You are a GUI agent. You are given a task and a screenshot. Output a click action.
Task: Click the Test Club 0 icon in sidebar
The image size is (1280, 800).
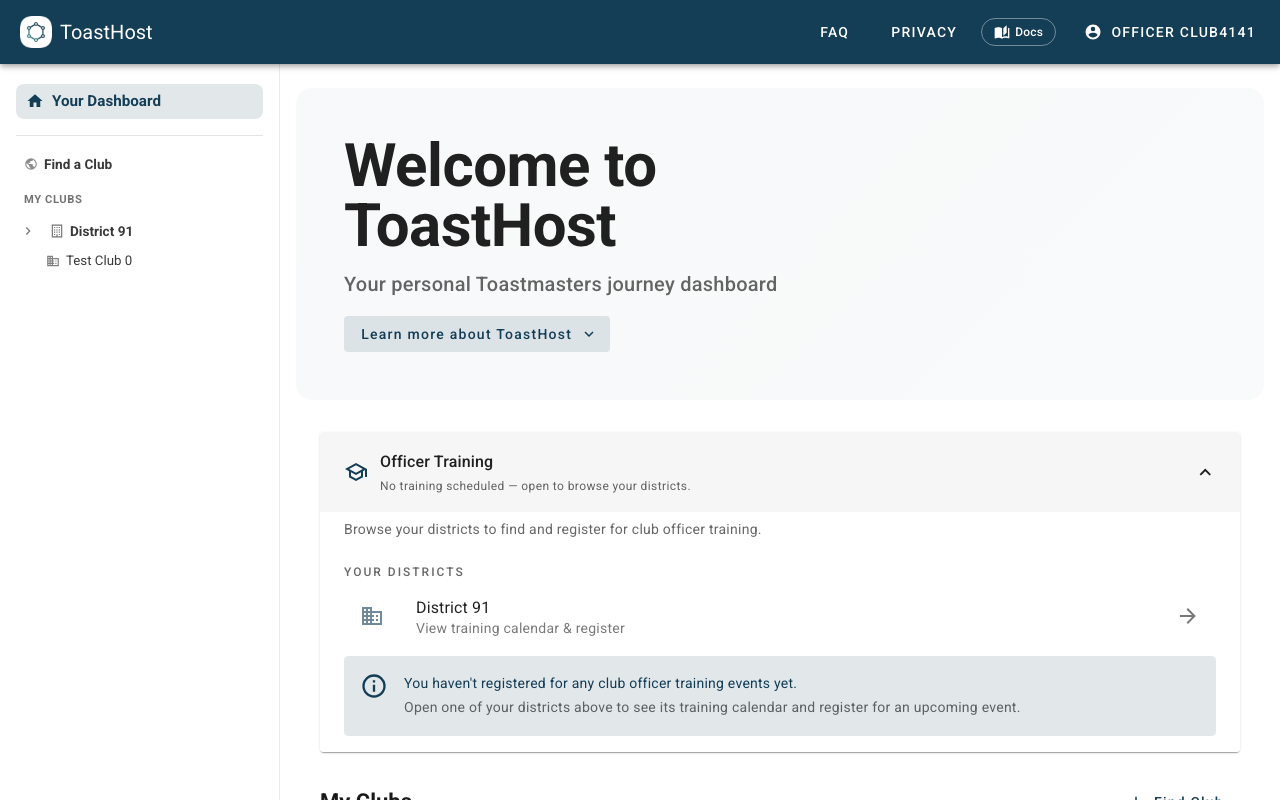[x=53, y=261]
